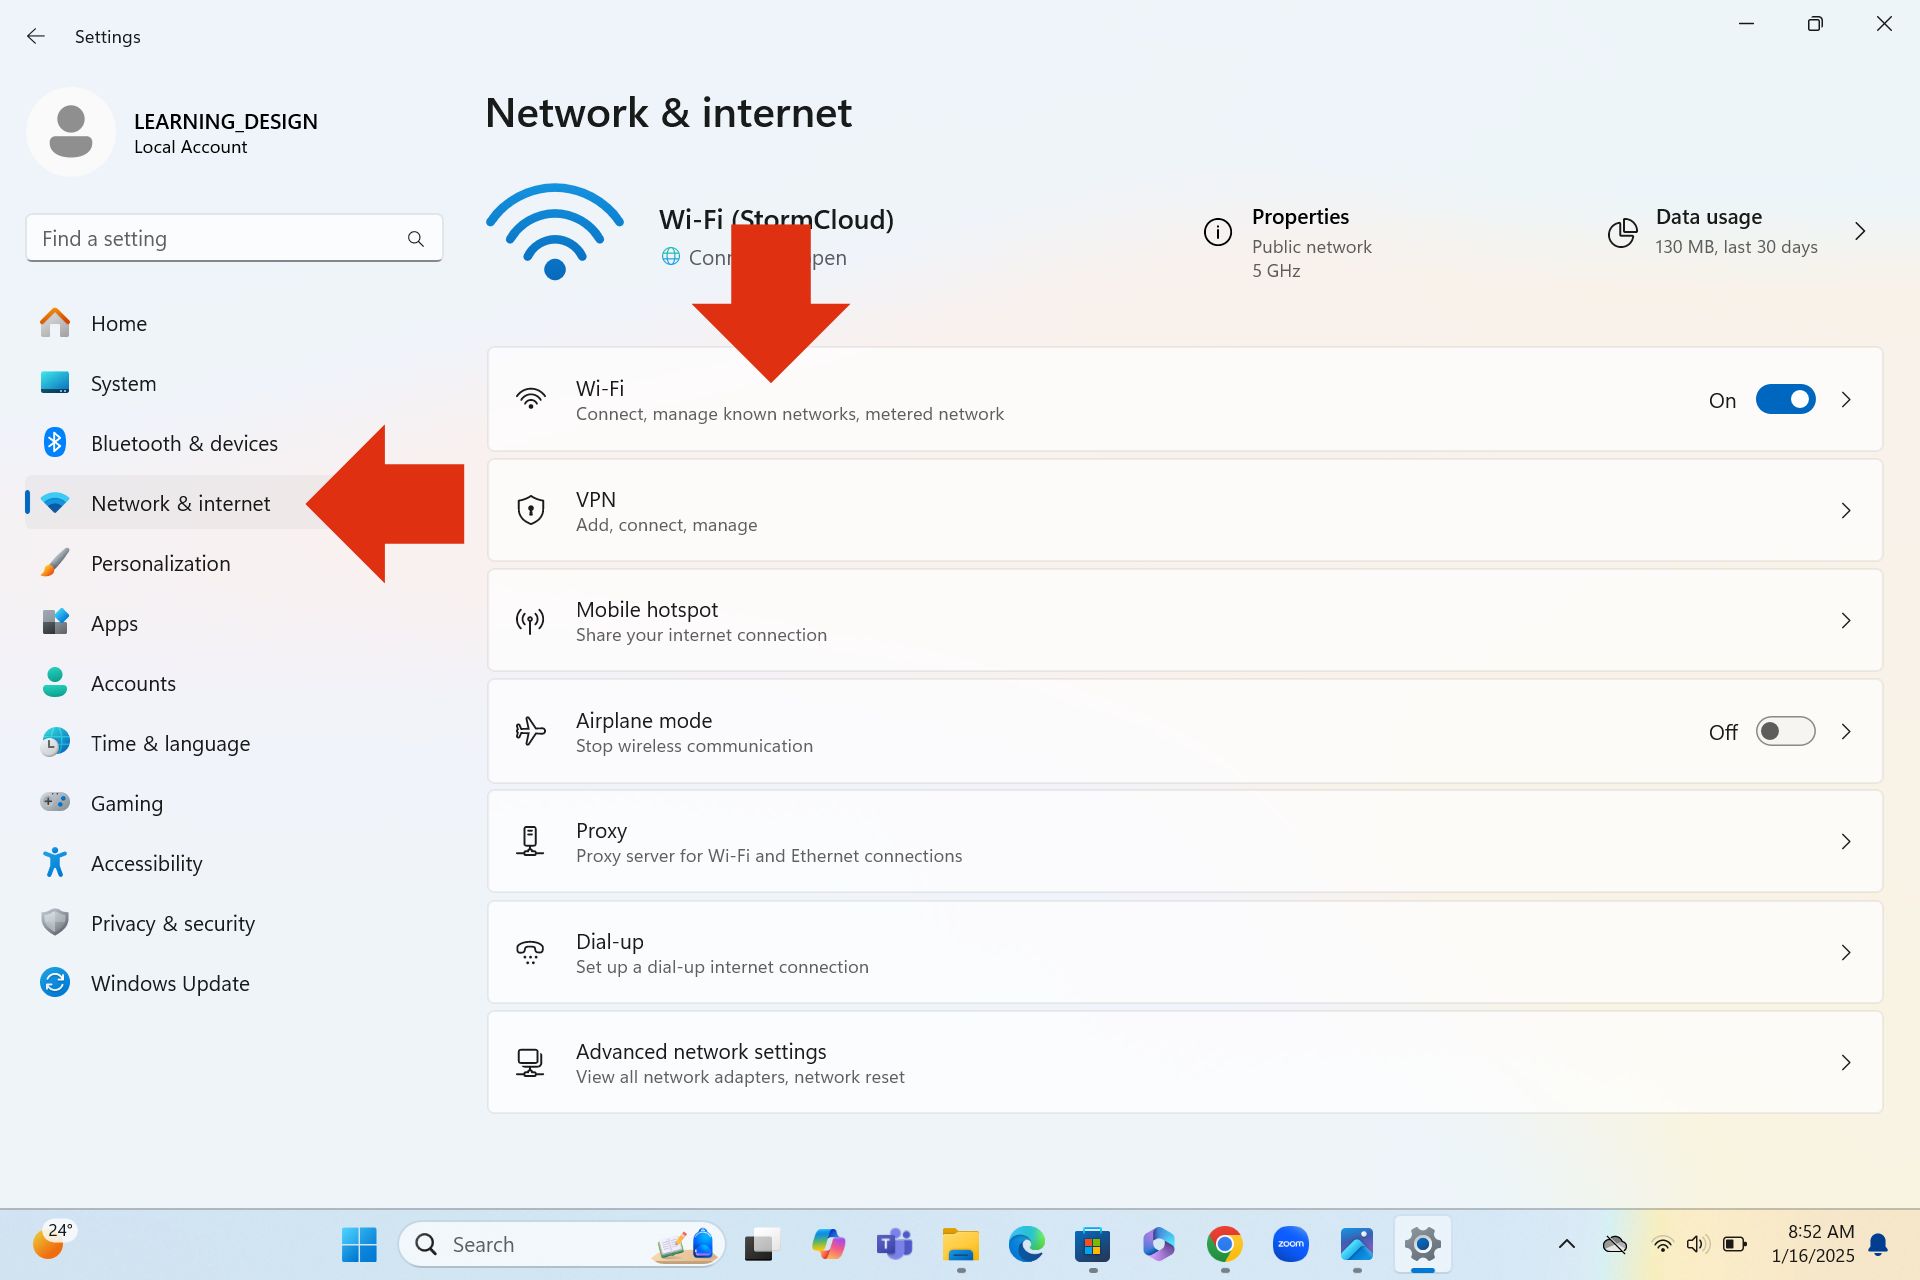Open Google Chrome from the taskbar
1920x1280 pixels.
tap(1224, 1244)
